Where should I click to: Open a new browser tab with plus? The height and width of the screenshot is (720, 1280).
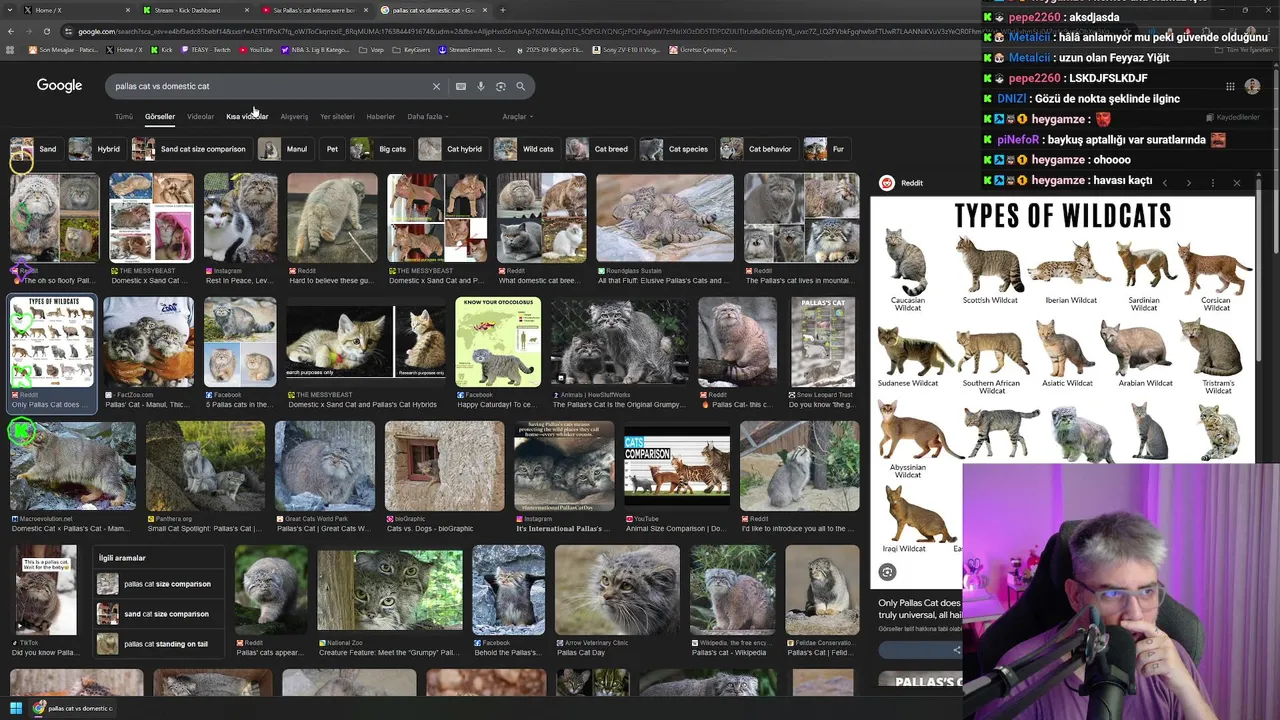pos(502,10)
